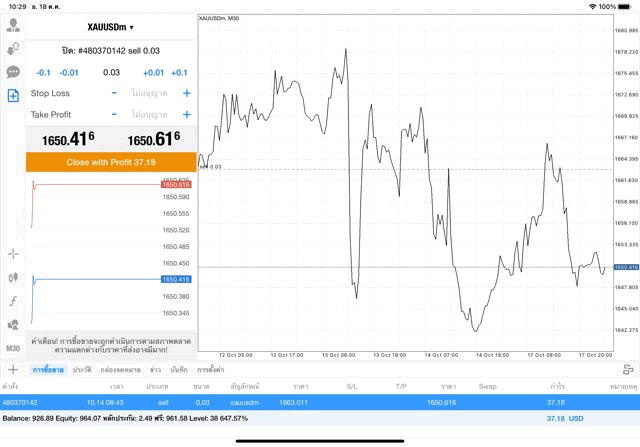This screenshot has height=447, width=640.
Task: Select the new order document icon
Action: [13, 96]
